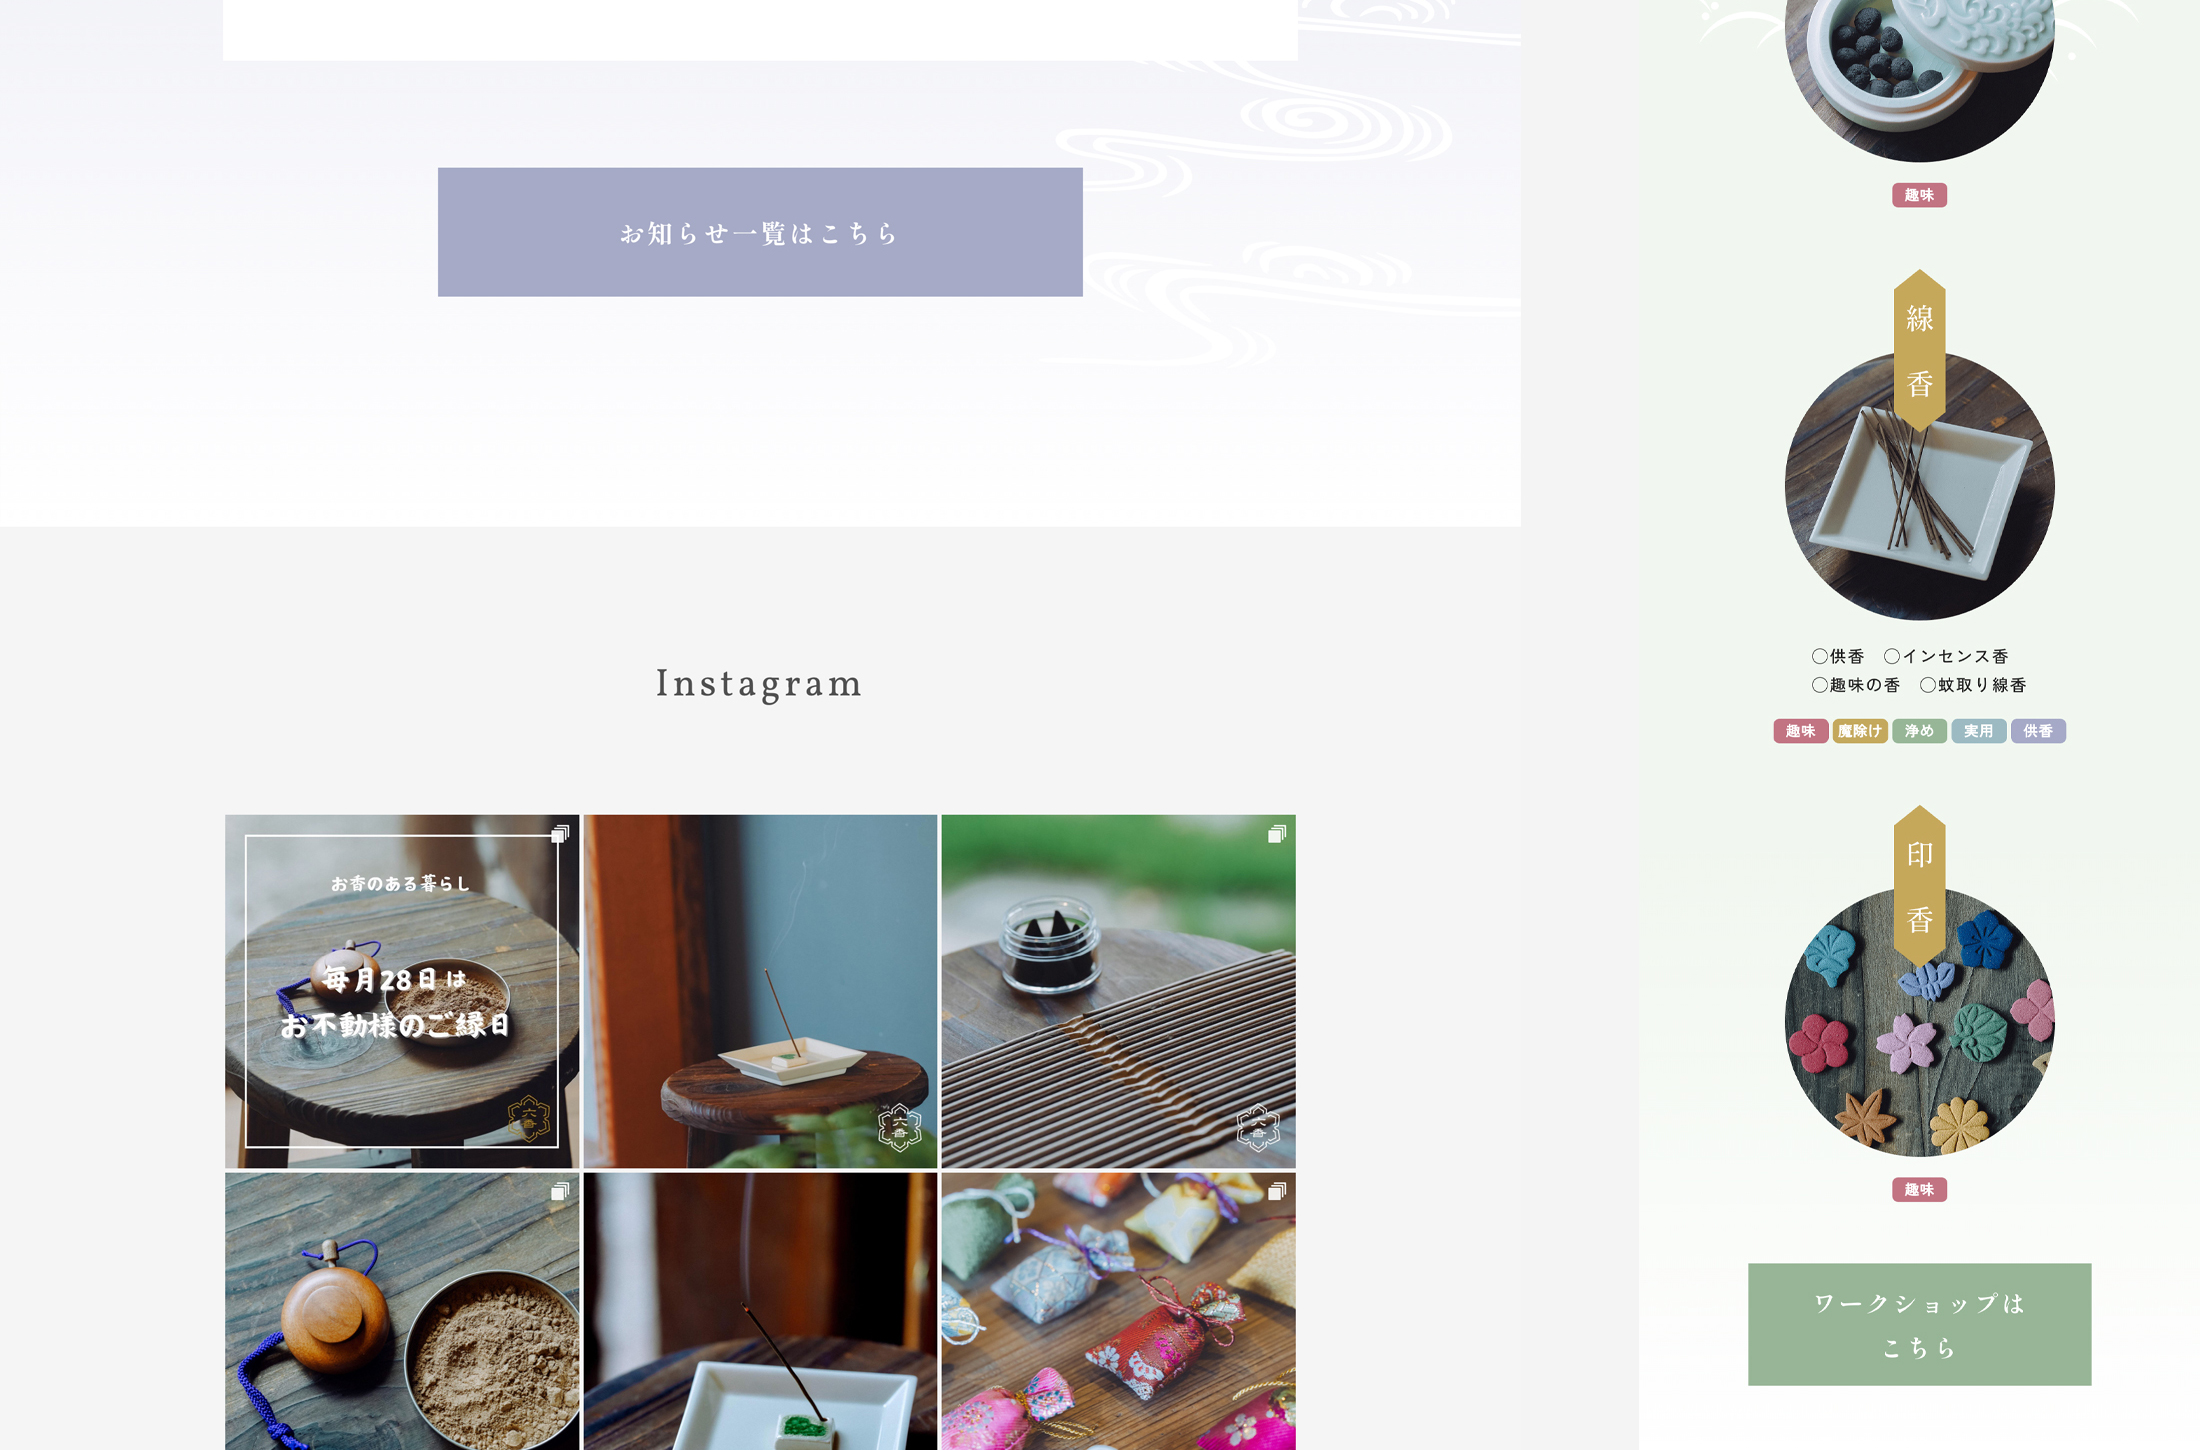Click the お知らせ一覧はこちら button
Screen dimensions: 2200x1450
[x=760, y=232]
